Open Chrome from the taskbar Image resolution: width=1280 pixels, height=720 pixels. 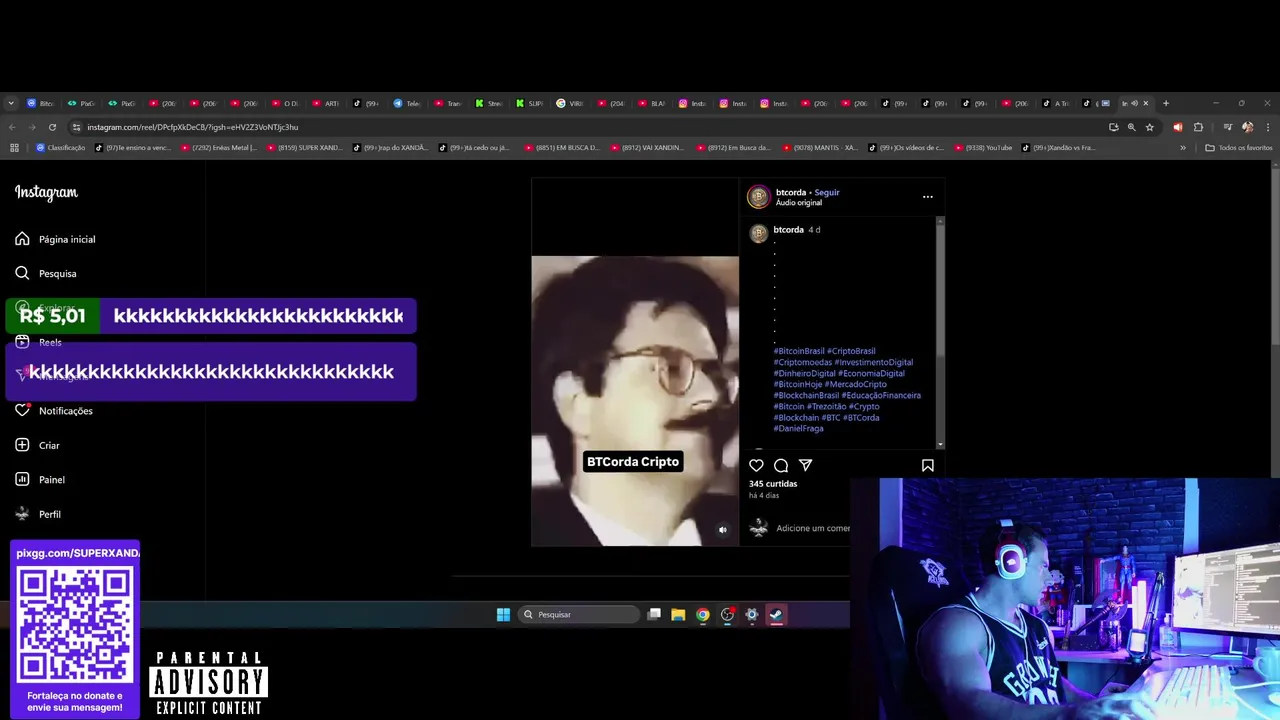click(703, 614)
